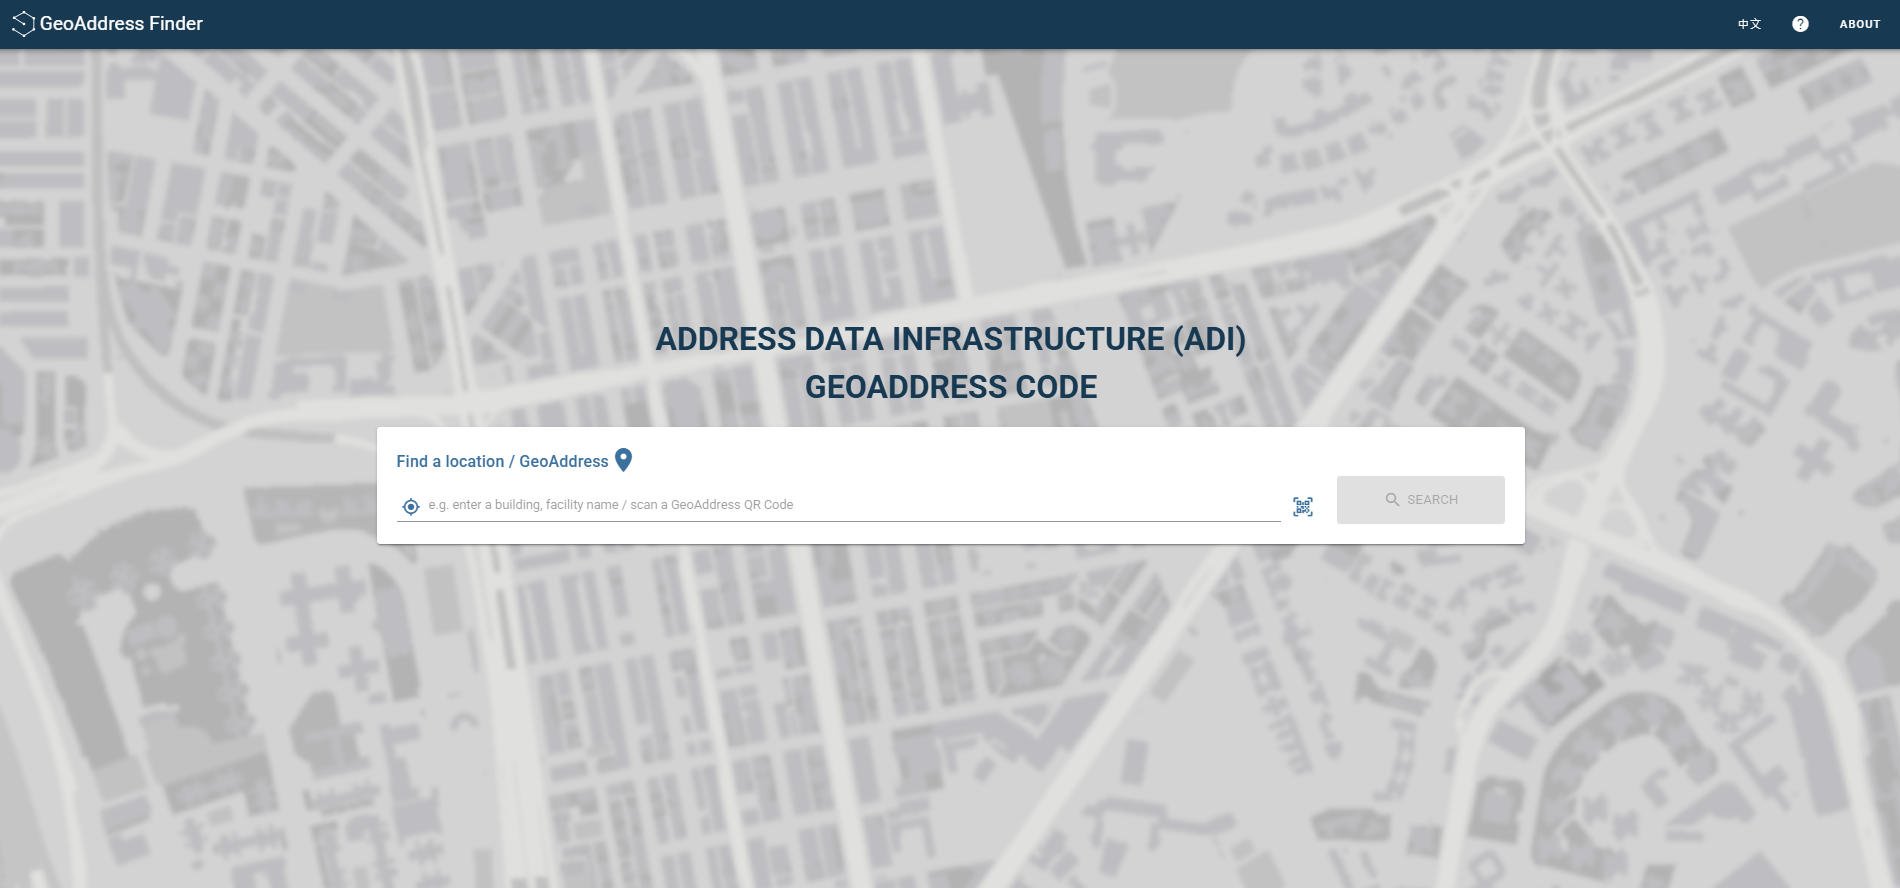Image resolution: width=1900 pixels, height=888 pixels.
Task: Select the 'Find a location / GeoAddress' label
Action: pyautogui.click(x=502, y=461)
